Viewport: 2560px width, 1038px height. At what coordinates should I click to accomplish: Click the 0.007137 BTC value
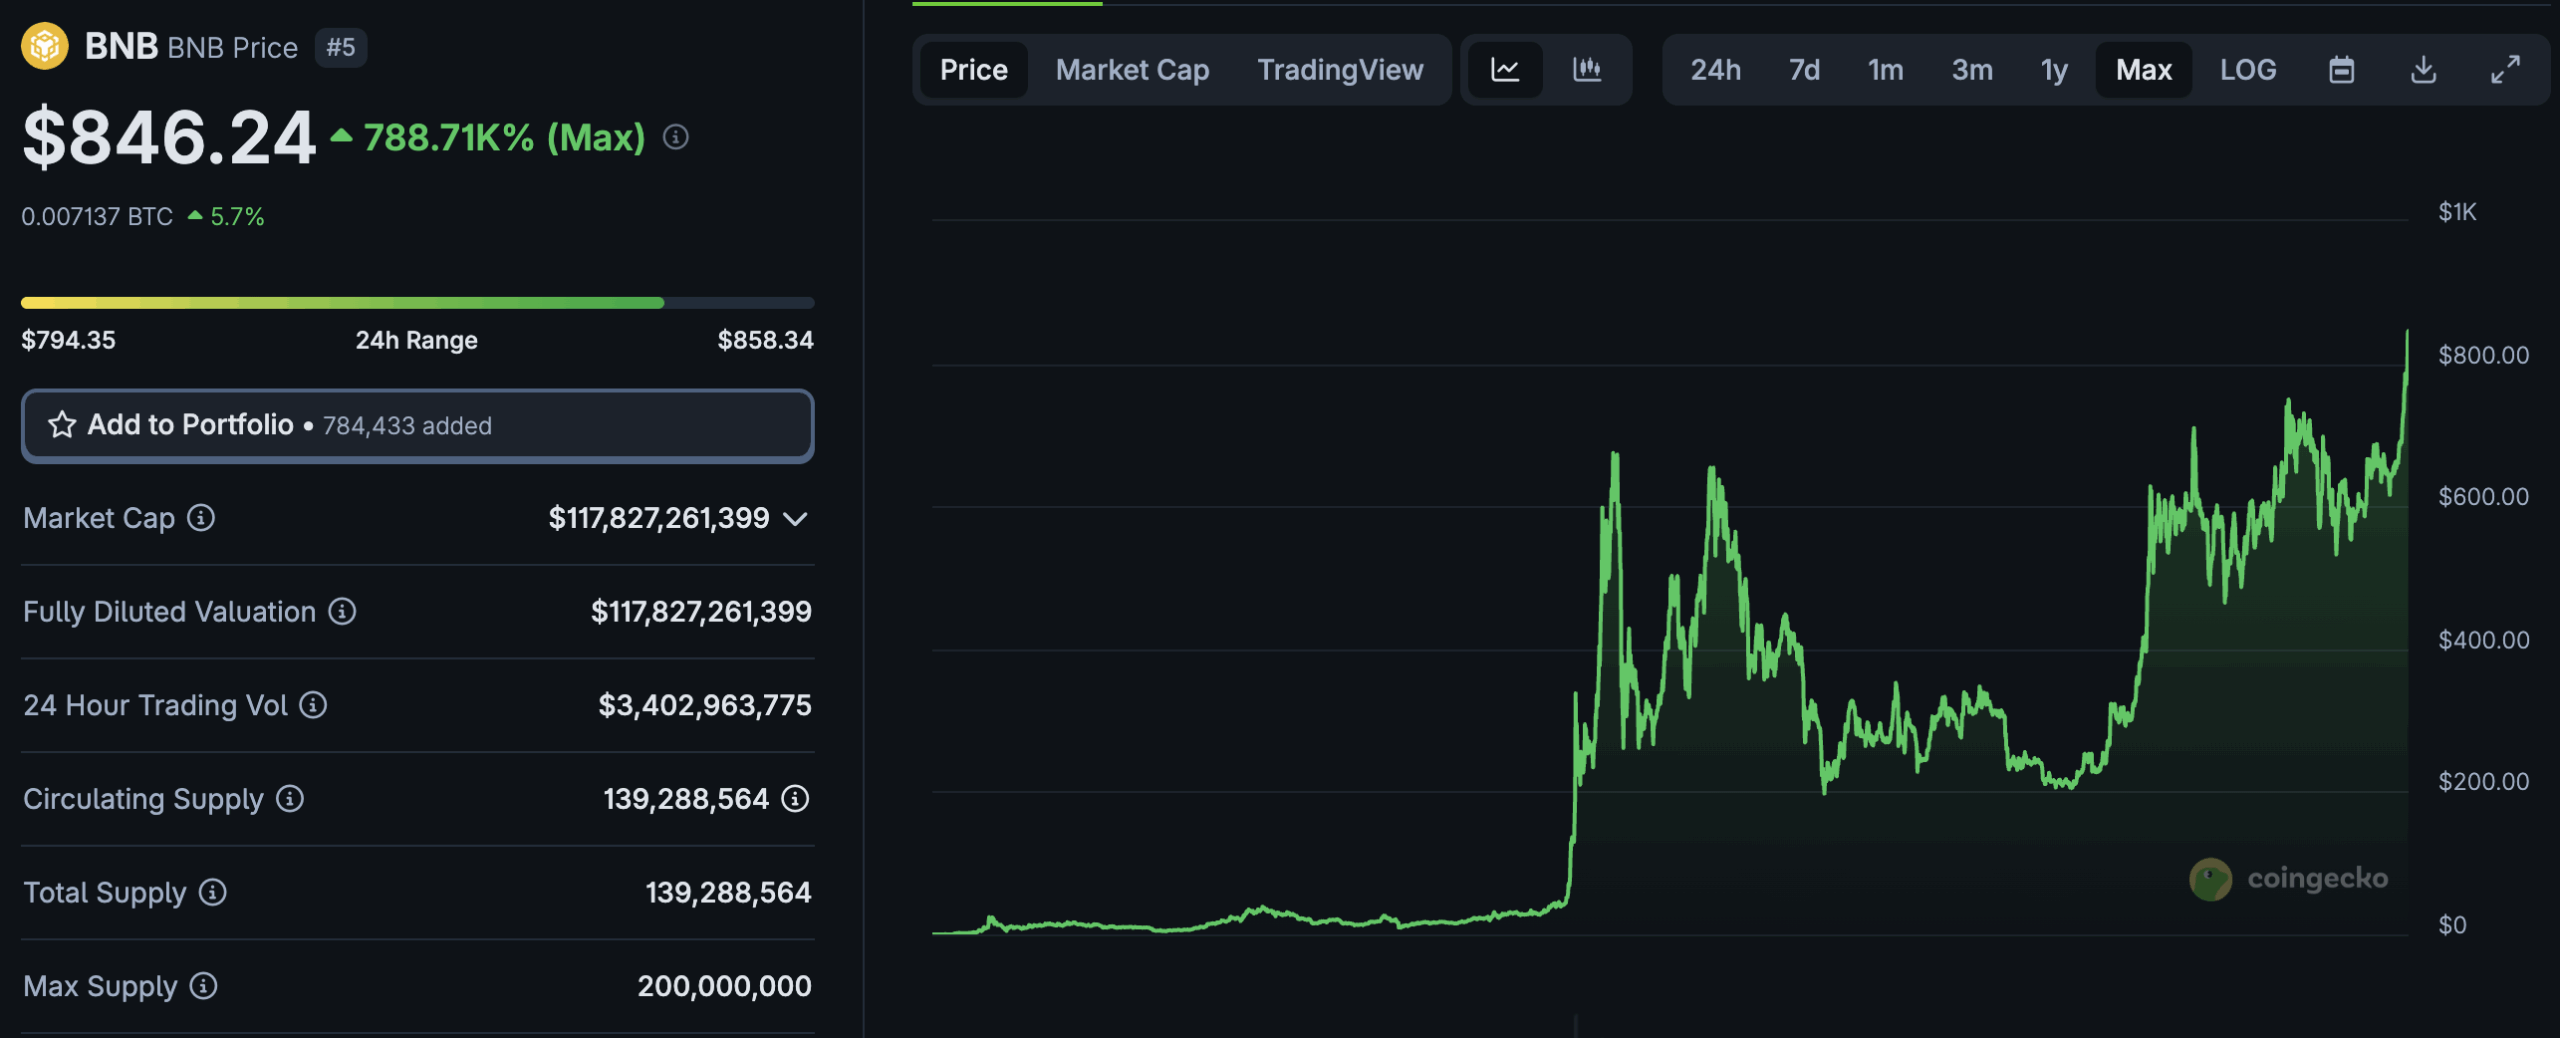(97, 216)
